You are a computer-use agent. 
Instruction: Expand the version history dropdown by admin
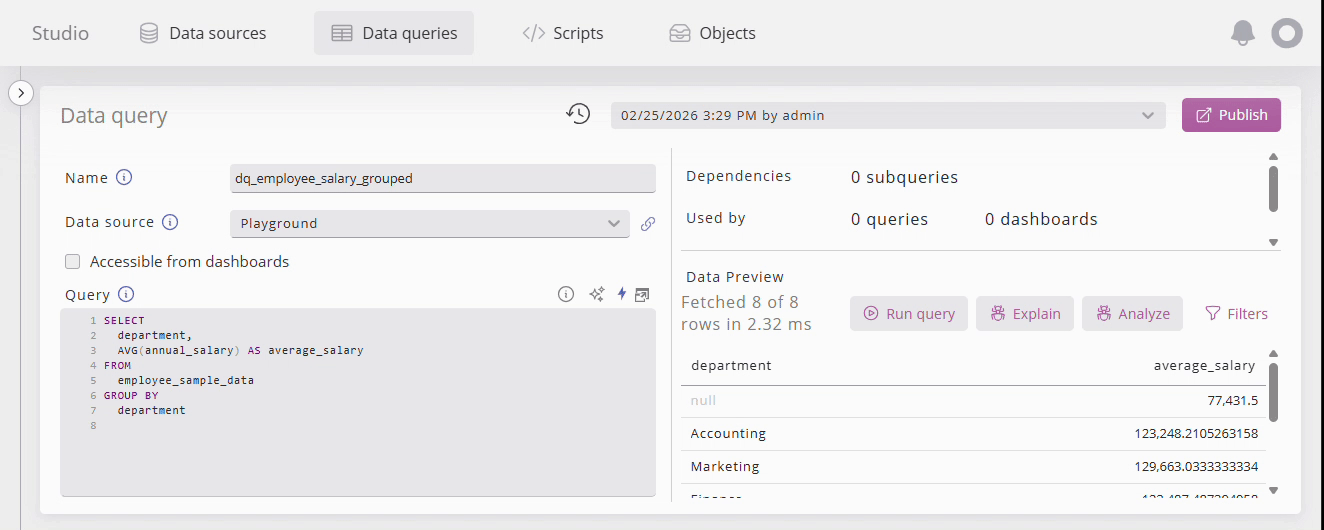click(x=887, y=115)
